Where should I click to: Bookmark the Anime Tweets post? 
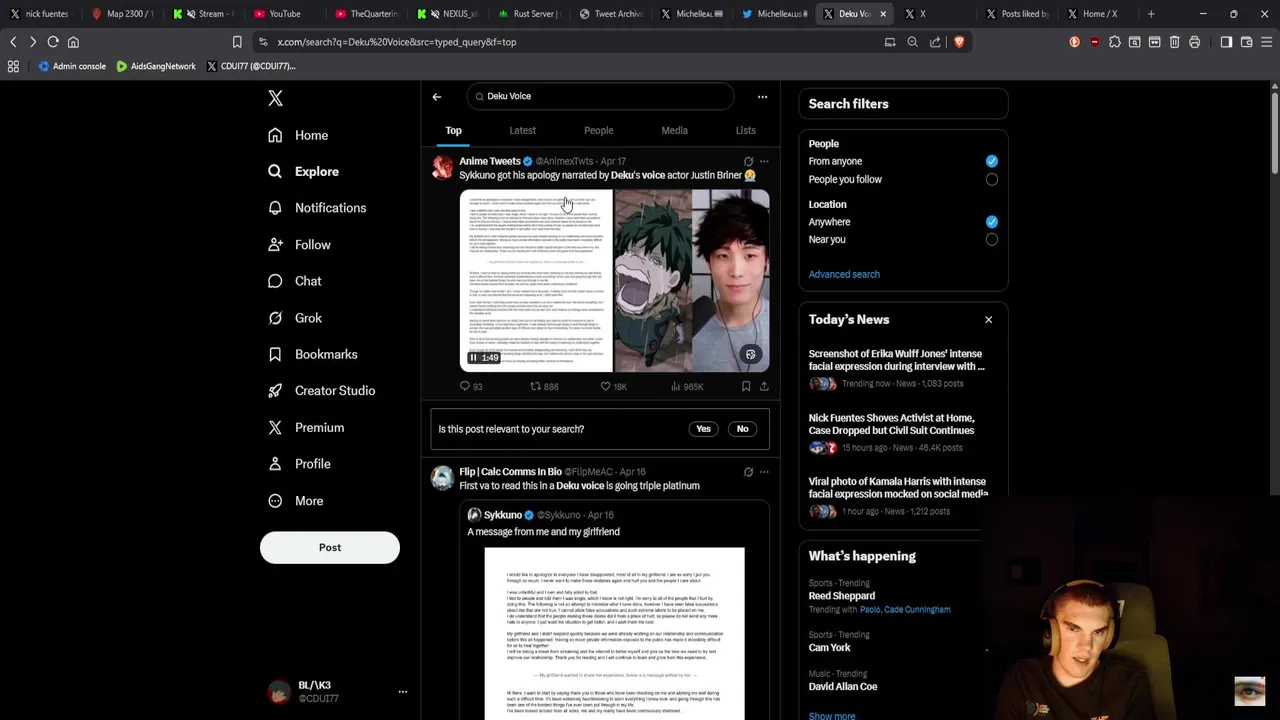(x=746, y=386)
